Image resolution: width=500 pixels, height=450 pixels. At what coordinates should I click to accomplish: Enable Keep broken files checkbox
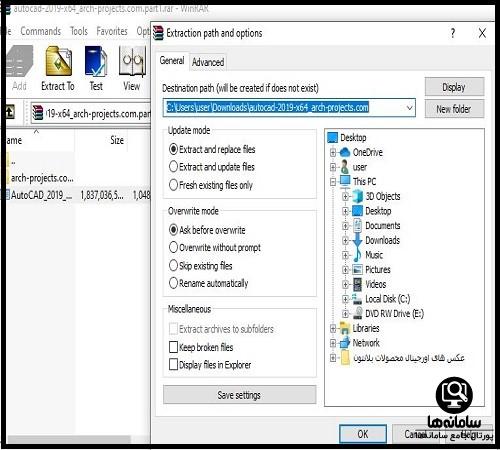tap(173, 347)
